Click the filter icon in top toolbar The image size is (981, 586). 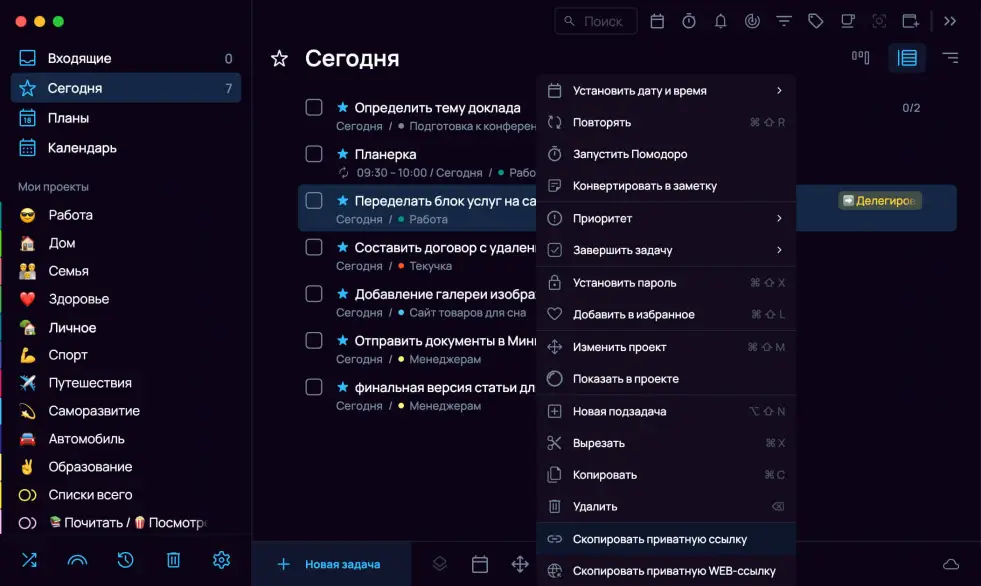(784, 21)
